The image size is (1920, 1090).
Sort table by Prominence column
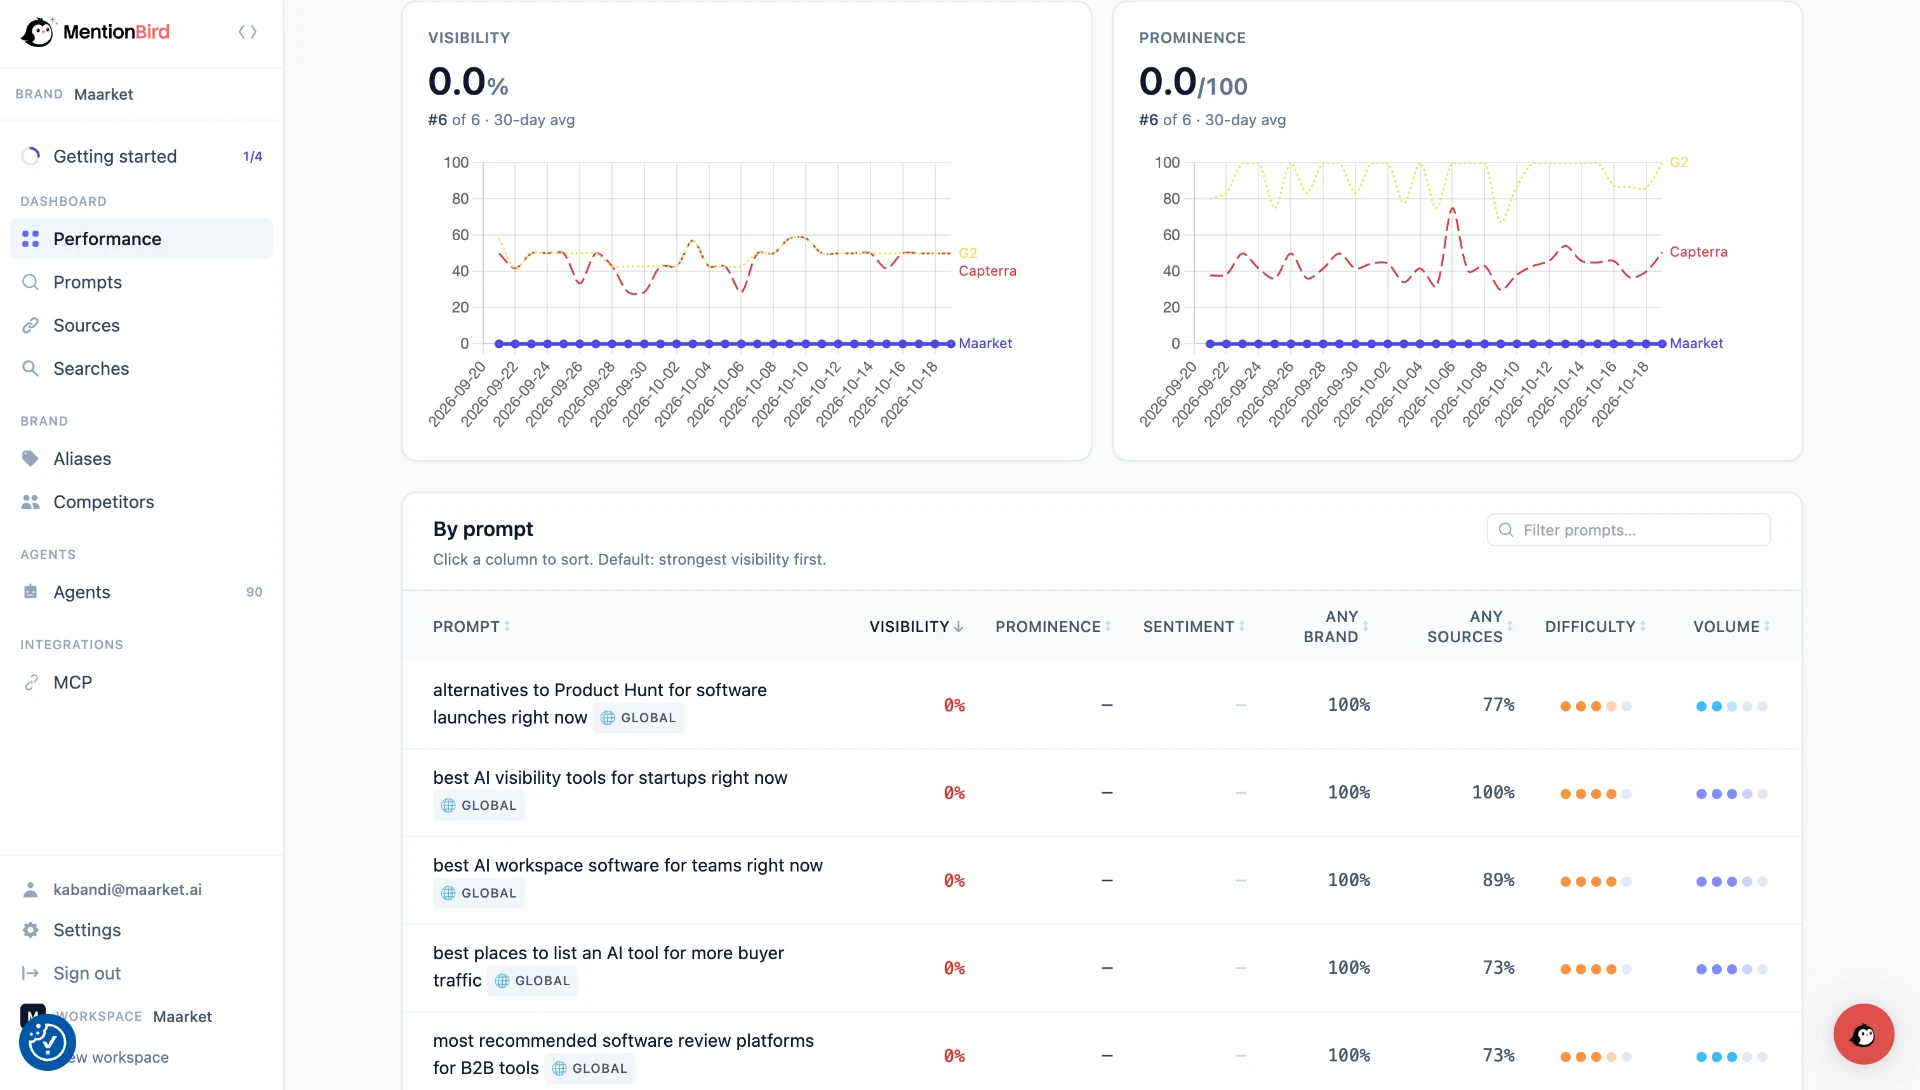point(1053,627)
